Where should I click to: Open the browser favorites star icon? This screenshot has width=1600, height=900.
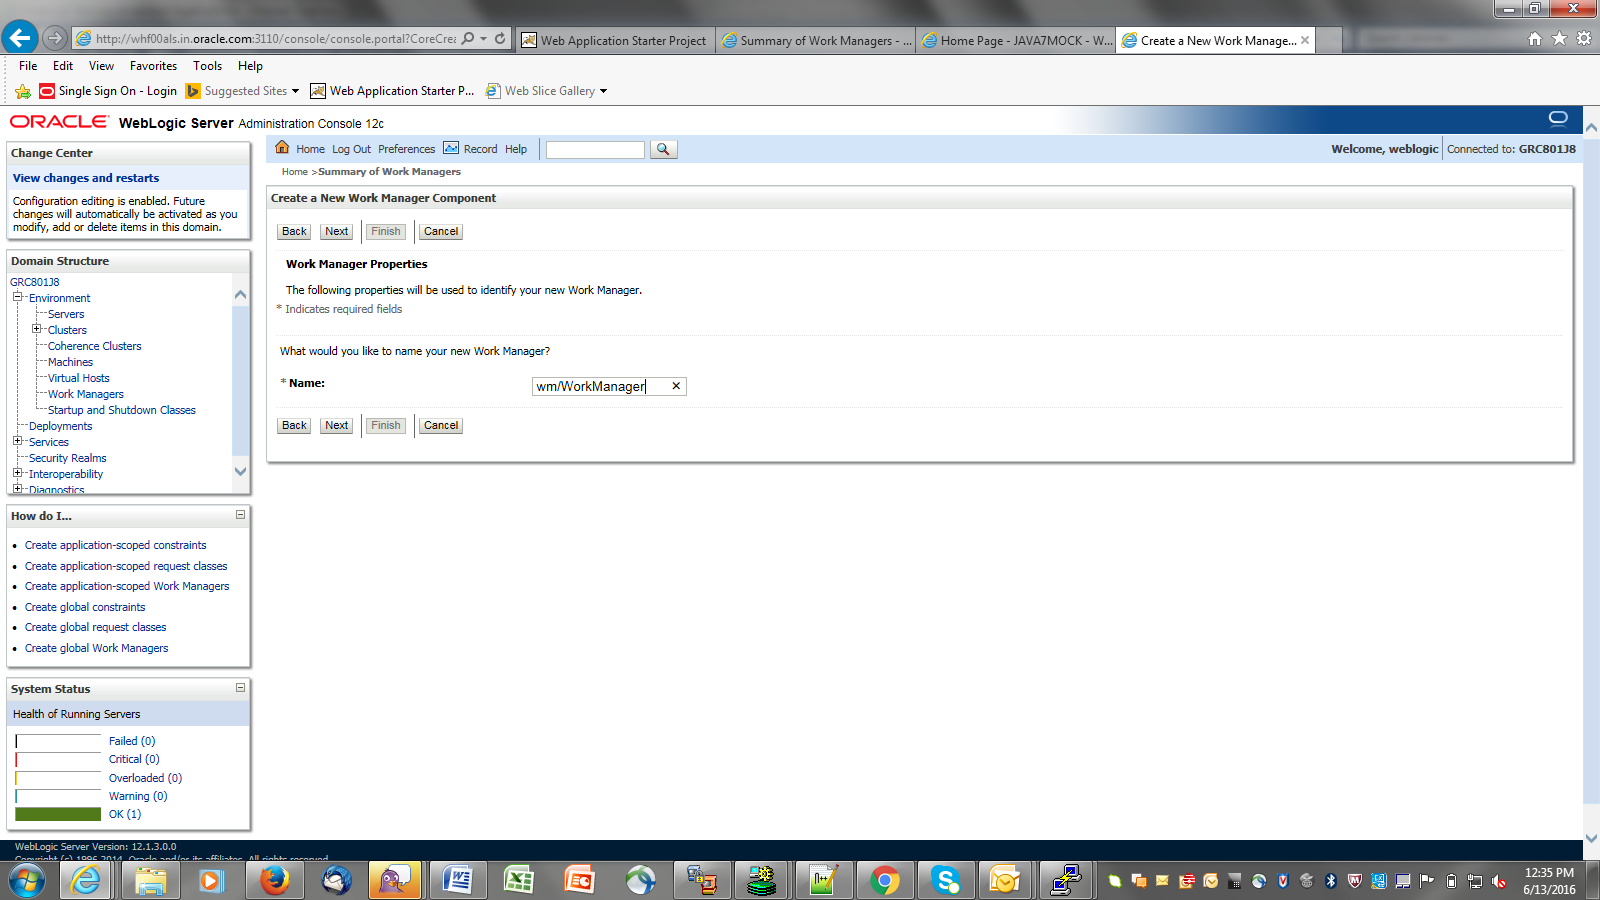click(x=1559, y=39)
